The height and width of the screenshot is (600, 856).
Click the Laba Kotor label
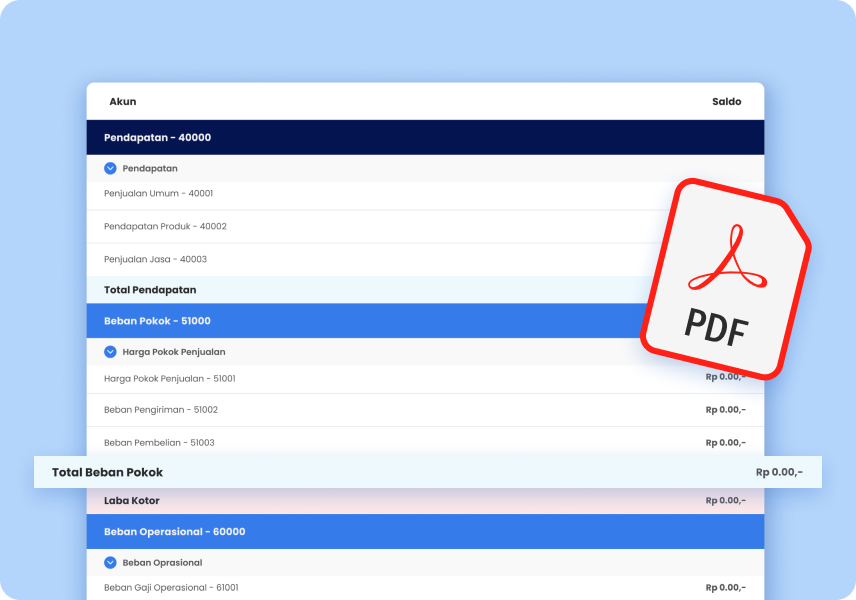[132, 501]
